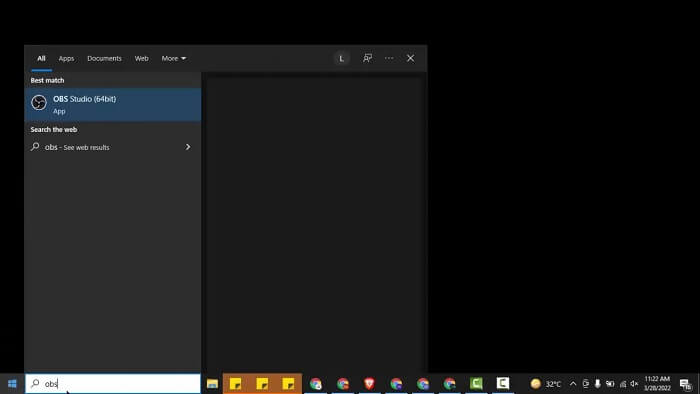This screenshot has height=394, width=700.
Task: Open the white Camtasia recorder taskbar icon
Action: (x=503, y=384)
